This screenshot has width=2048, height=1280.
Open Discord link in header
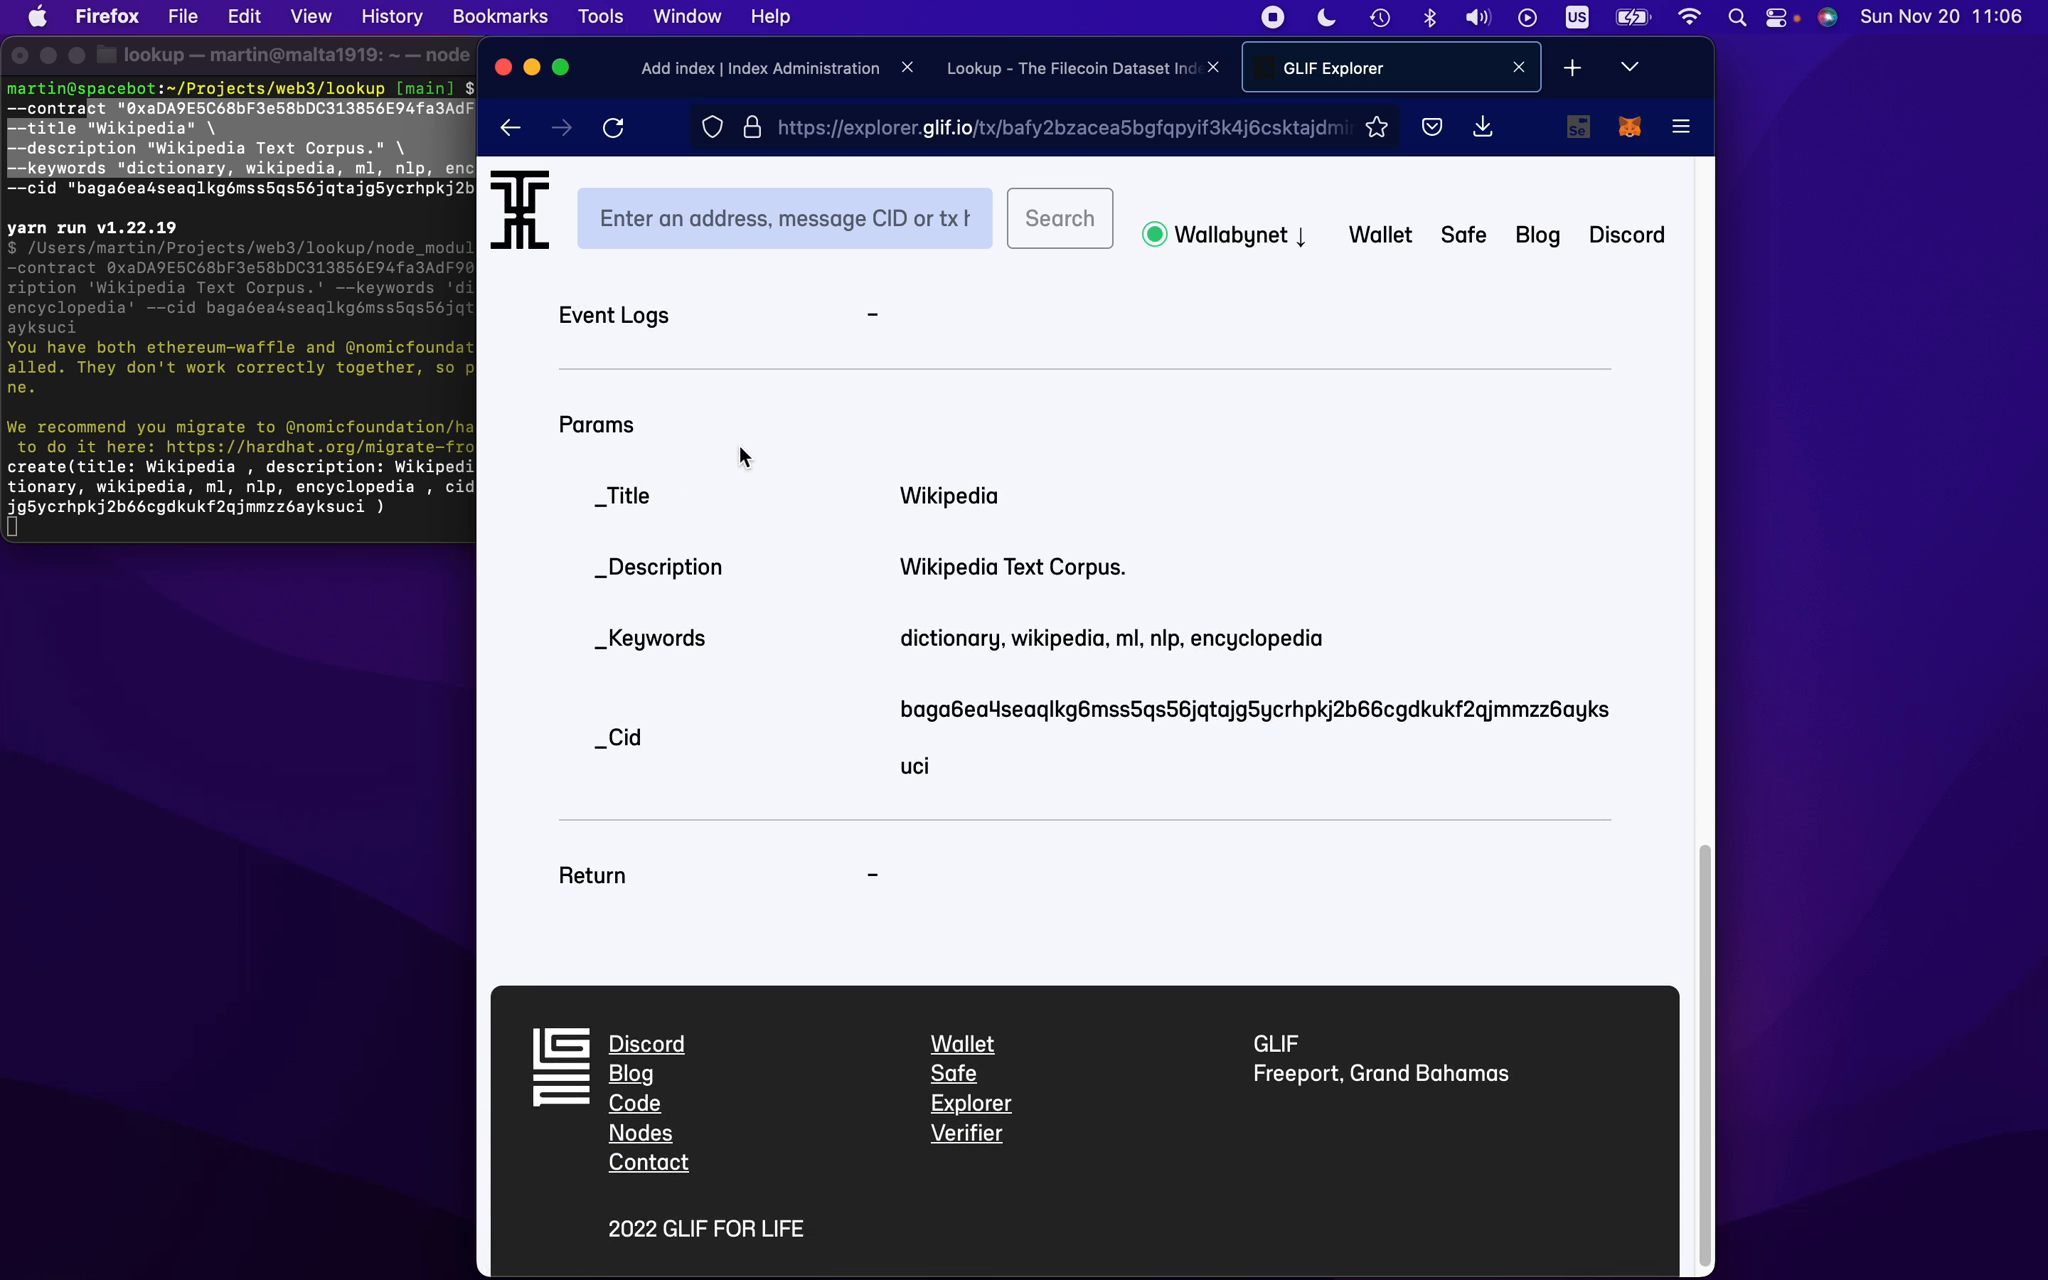1627,235
